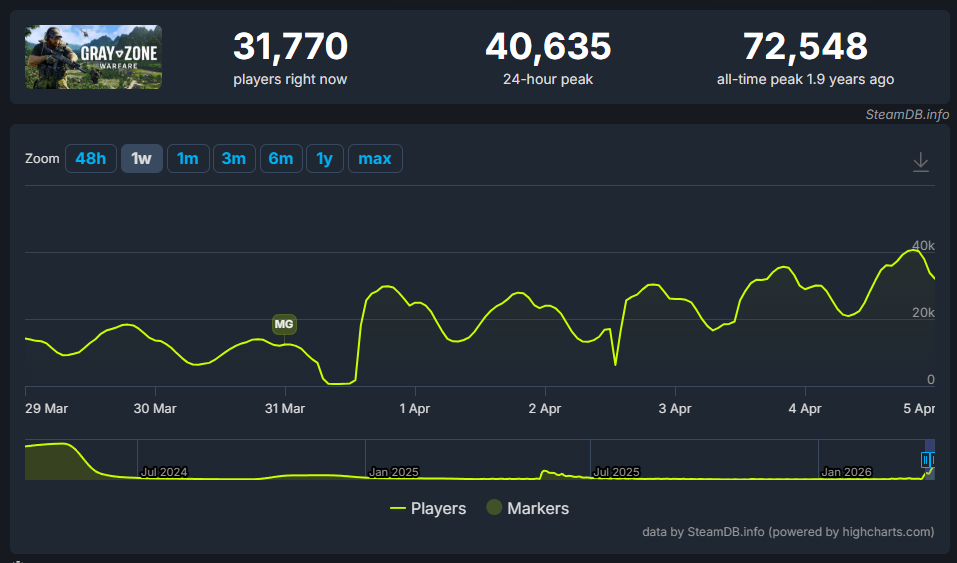Click Jan 2026 in the navigator timeline
Screen dimensions: 957x563
tap(847, 472)
